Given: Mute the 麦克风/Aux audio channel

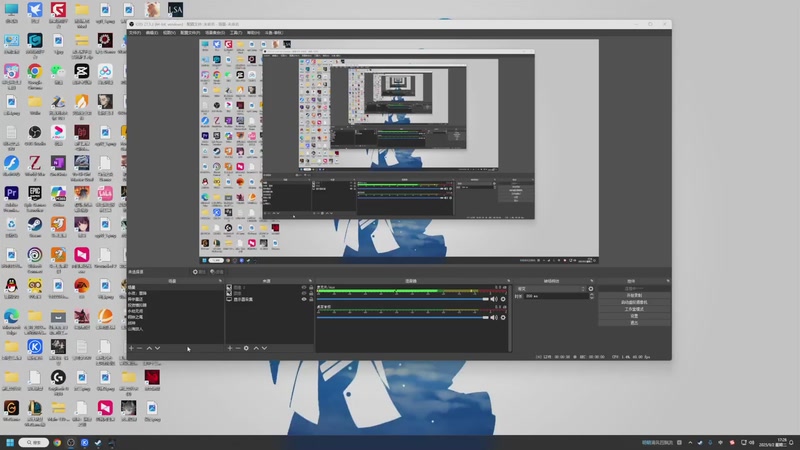Looking at the screenshot, I should (493, 299).
